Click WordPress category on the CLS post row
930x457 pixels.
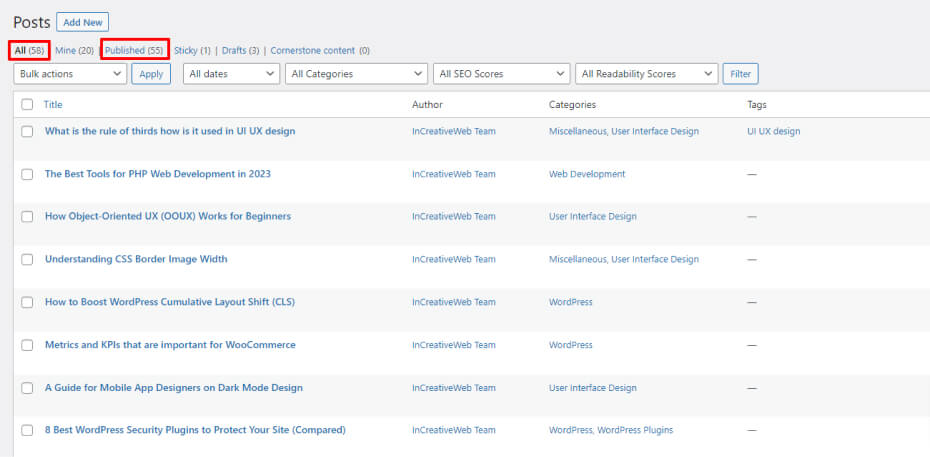pos(571,302)
